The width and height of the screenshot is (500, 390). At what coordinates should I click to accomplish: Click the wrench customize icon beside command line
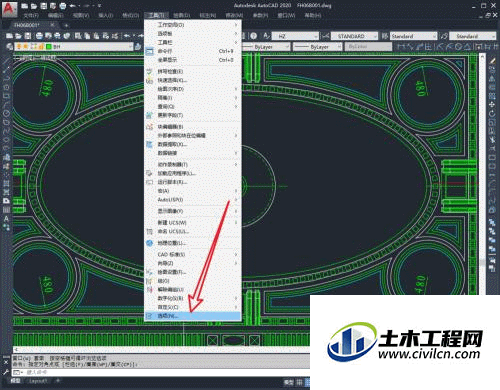pyautogui.click(x=6, y=372)
